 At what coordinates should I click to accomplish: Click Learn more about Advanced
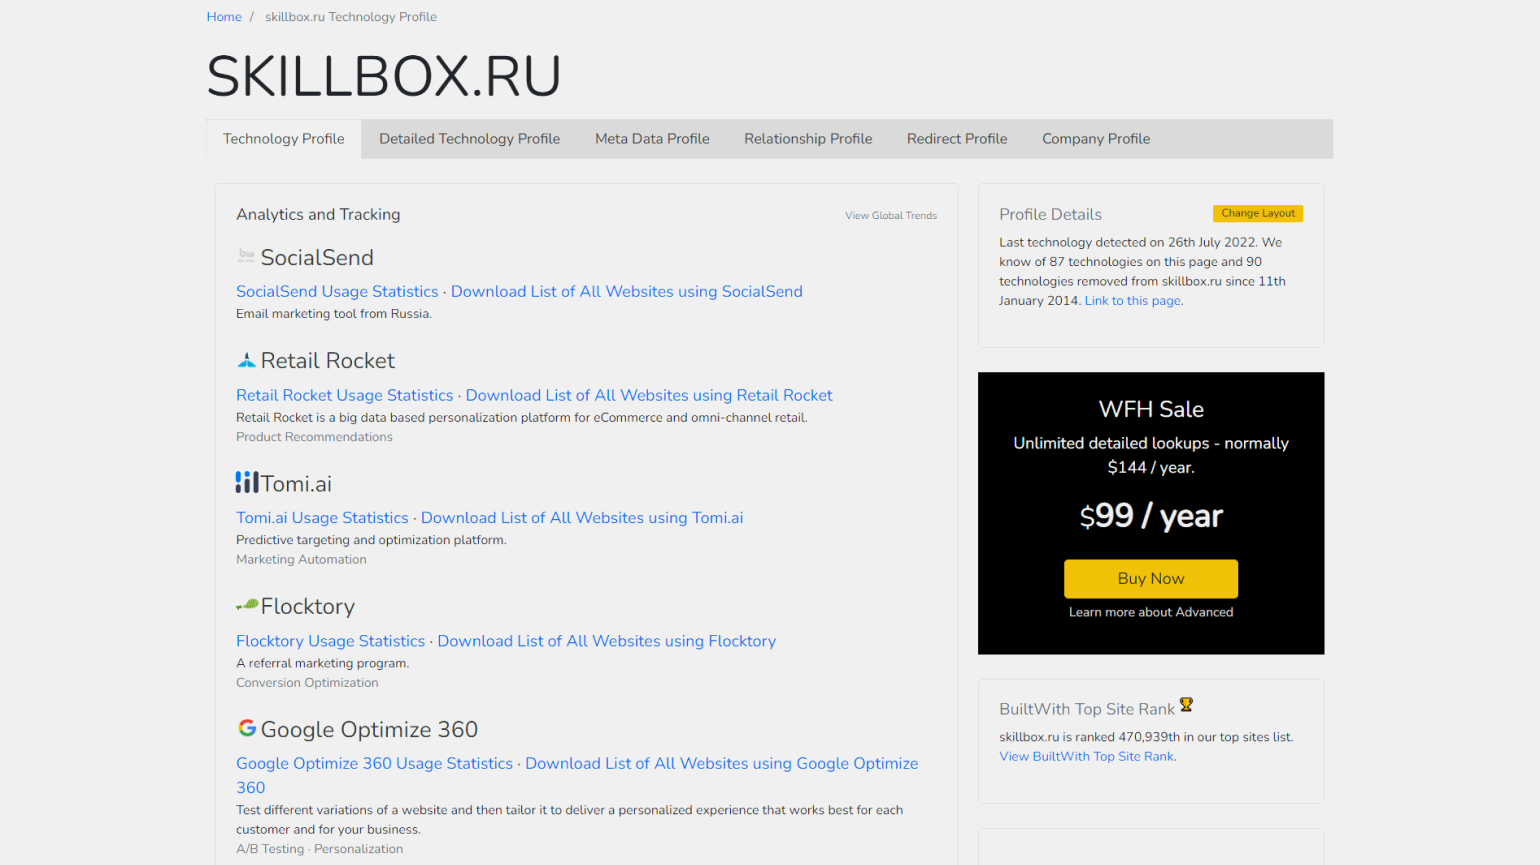[1151, 612]
